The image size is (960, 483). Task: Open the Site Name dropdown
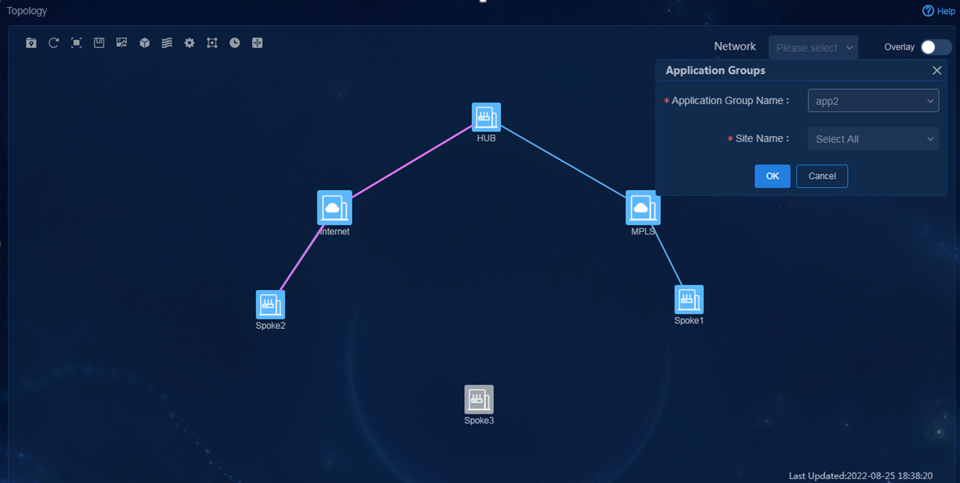[873, 139]
